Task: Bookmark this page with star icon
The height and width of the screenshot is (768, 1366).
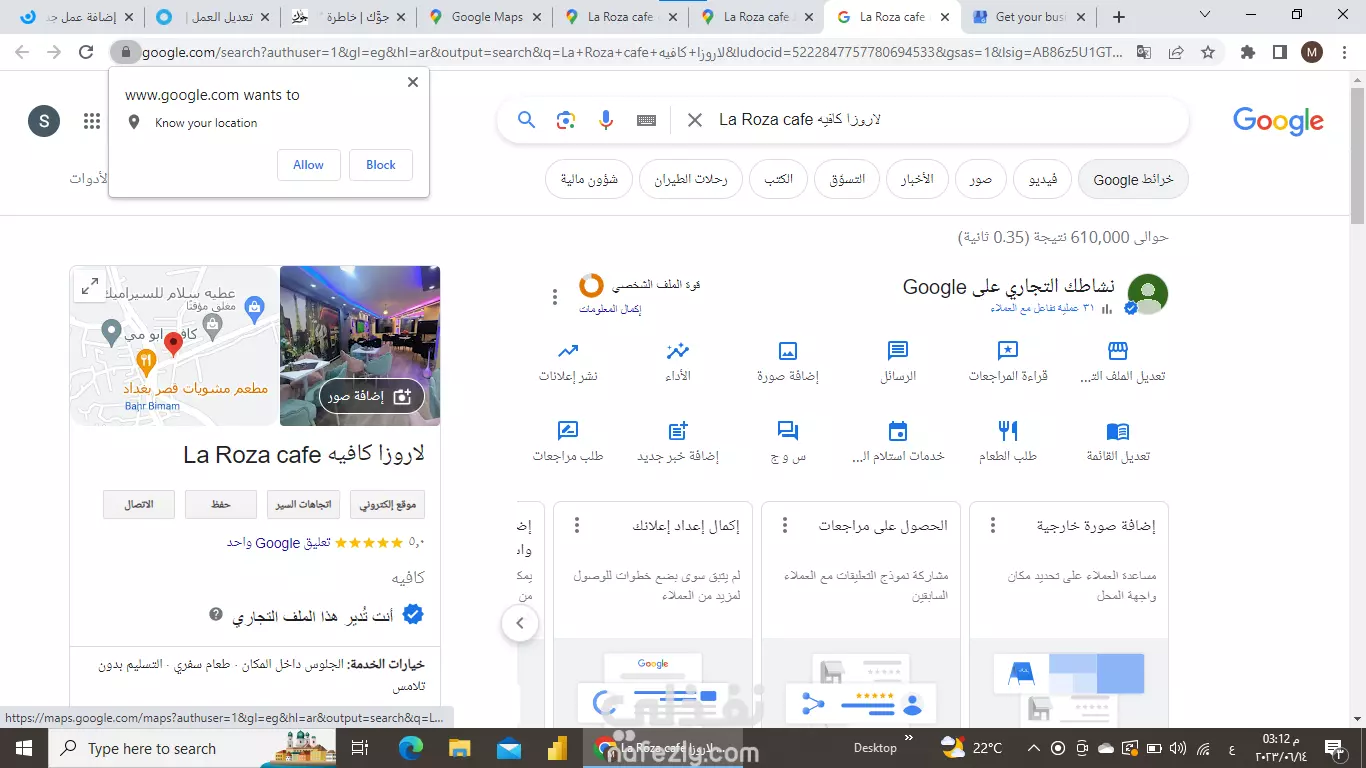Action: (1208, 52)
